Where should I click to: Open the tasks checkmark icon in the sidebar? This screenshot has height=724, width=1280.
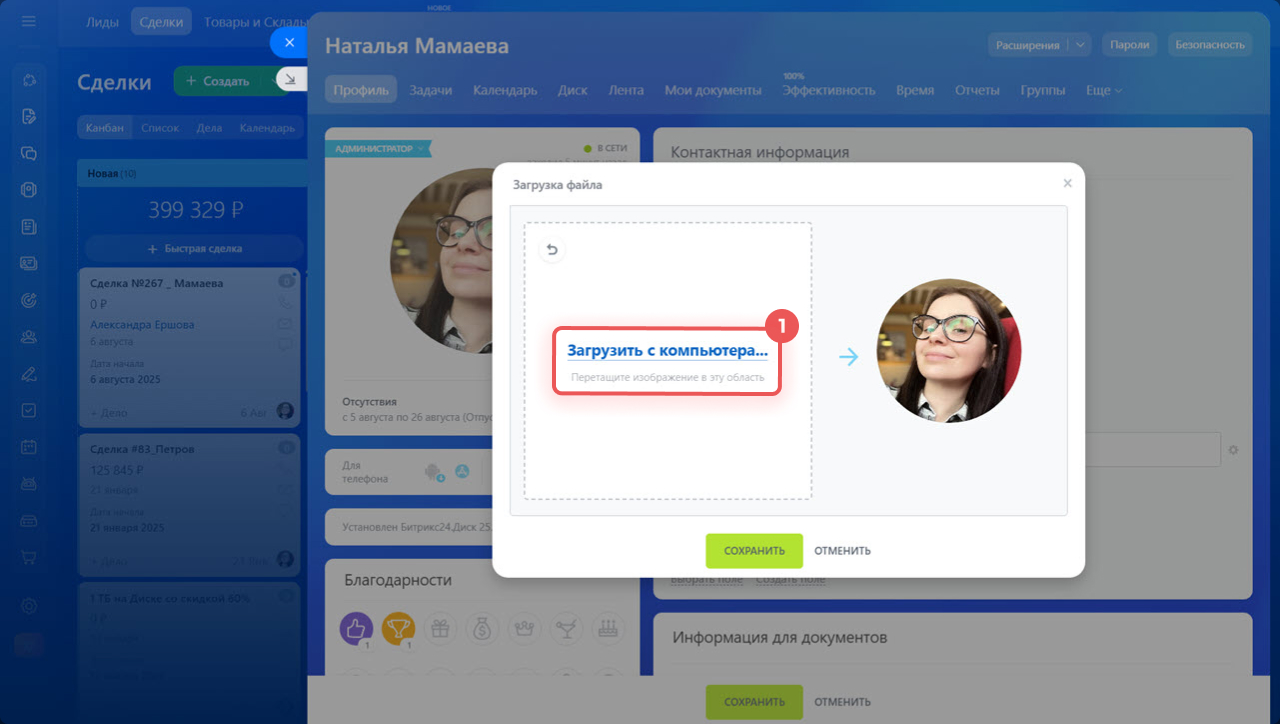coord(29,410)
